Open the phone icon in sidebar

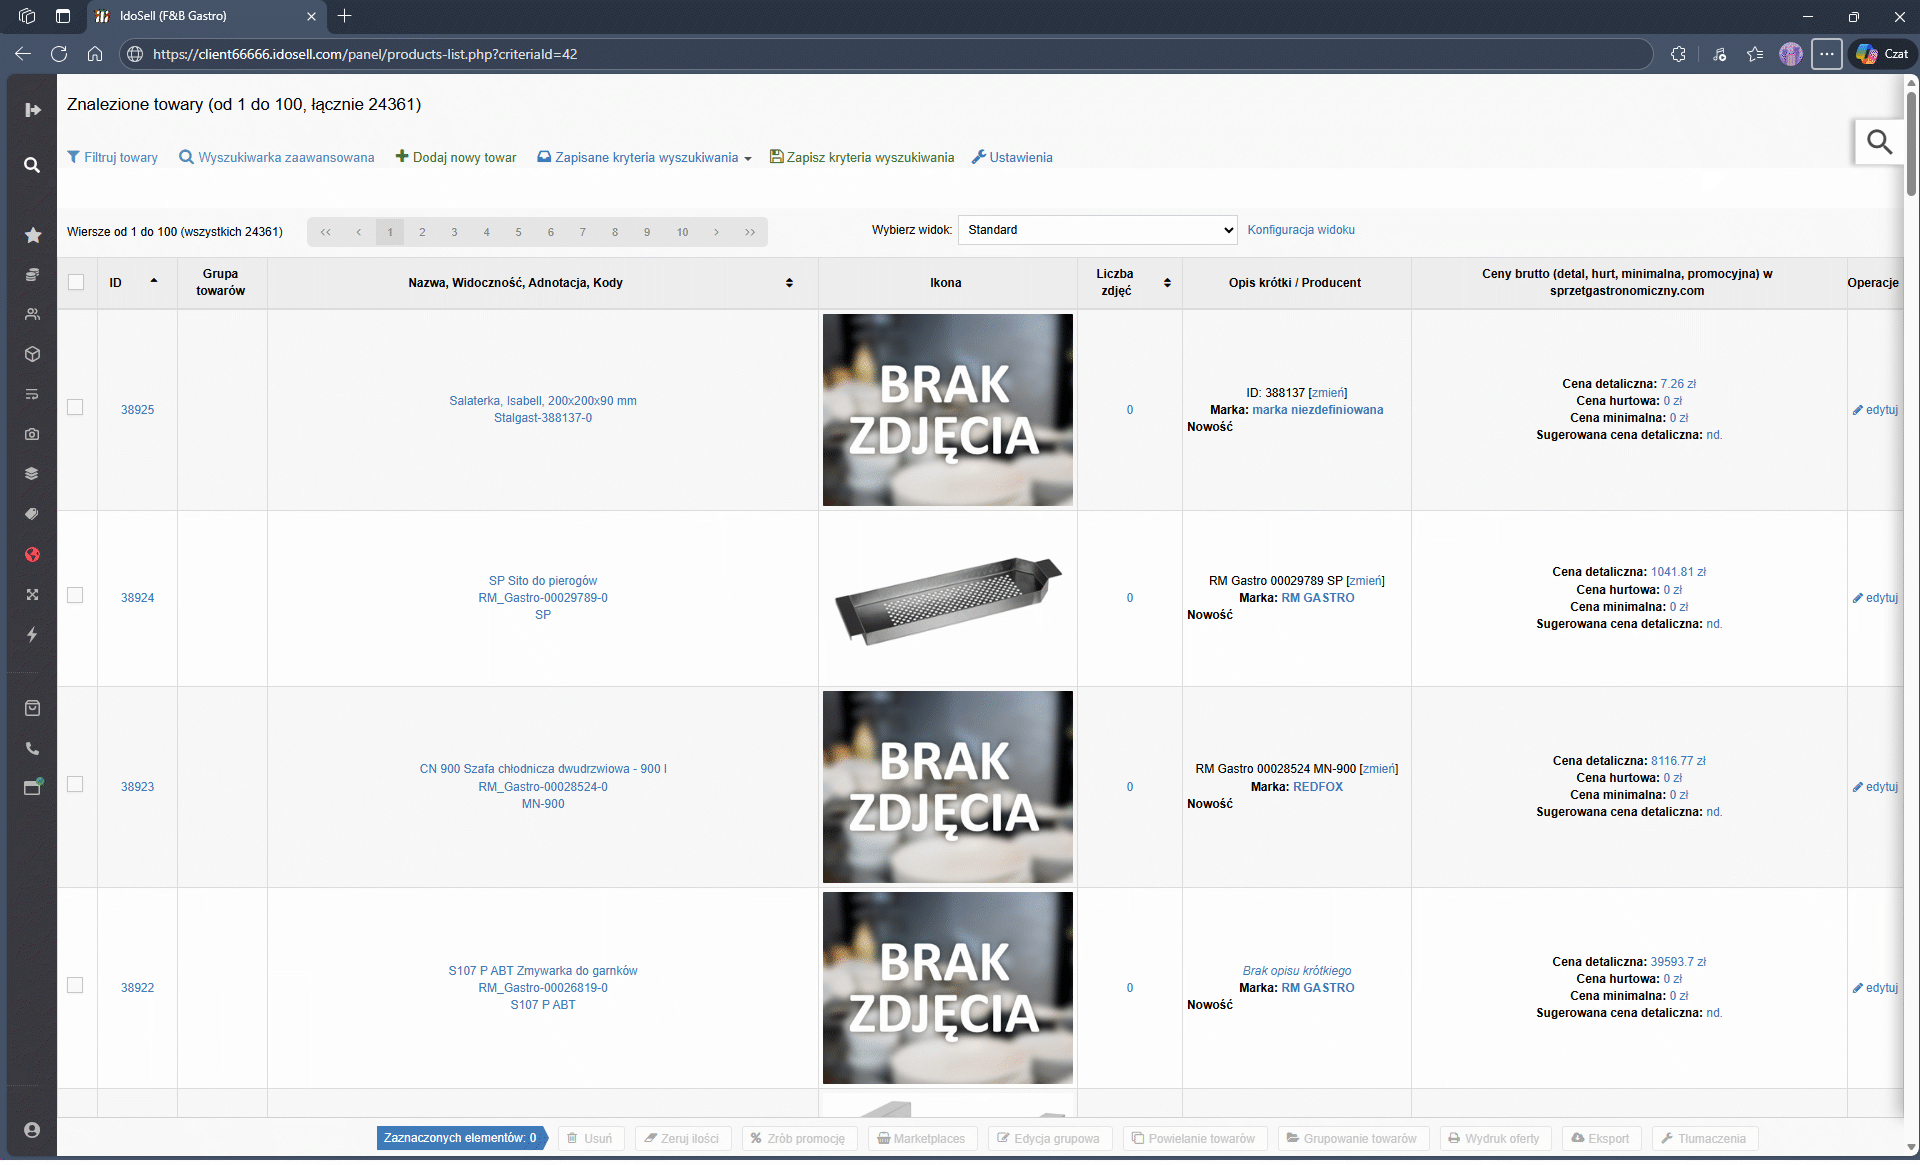(32, 748)
